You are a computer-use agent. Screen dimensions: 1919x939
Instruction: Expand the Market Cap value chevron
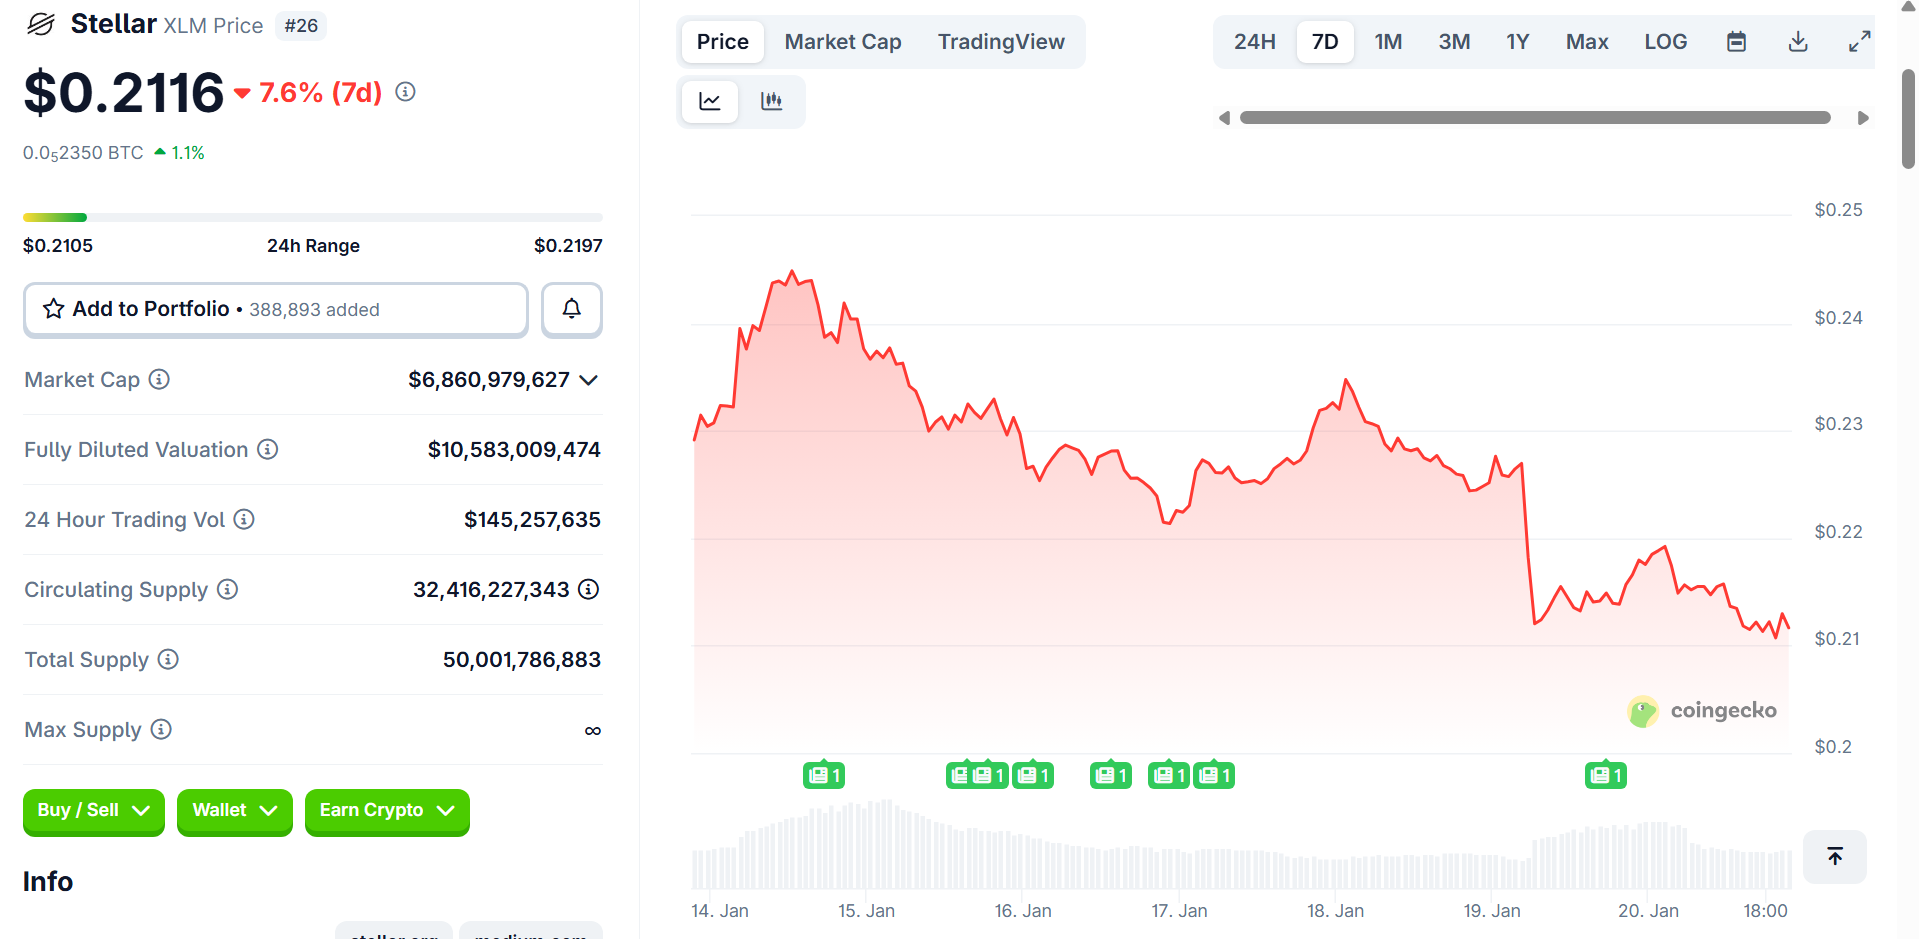click(589, 380)
